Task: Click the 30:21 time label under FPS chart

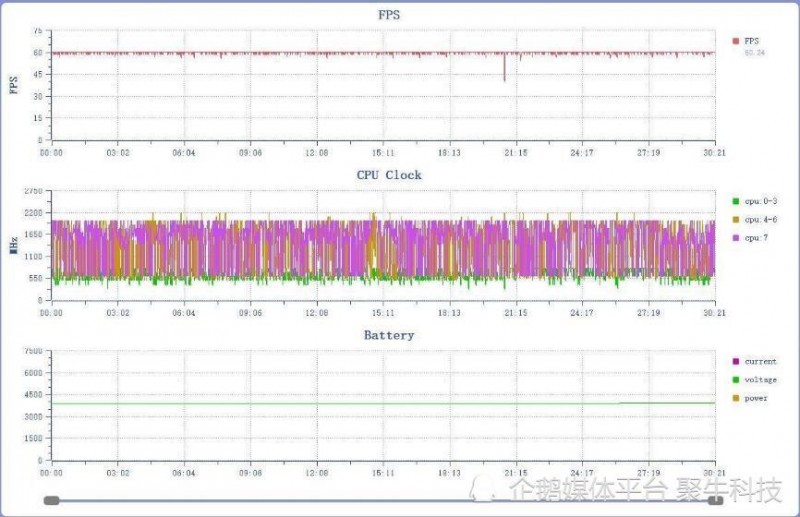Action: click(714, 153)
